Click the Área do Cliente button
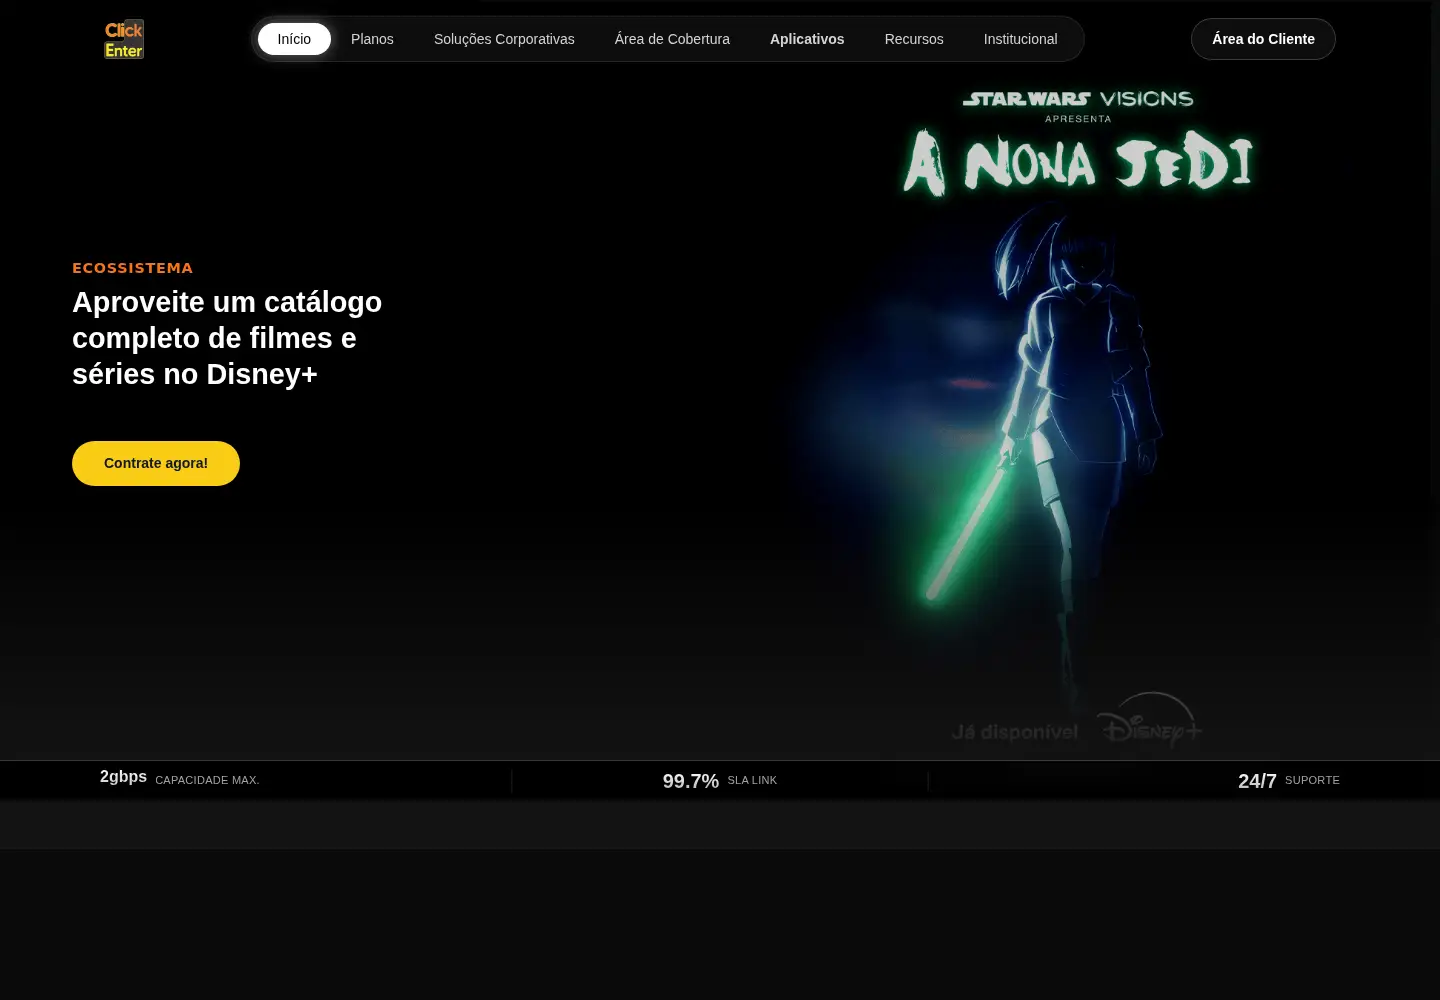The width and height of the screenshot is (1440, 1000). (1263, 39)
